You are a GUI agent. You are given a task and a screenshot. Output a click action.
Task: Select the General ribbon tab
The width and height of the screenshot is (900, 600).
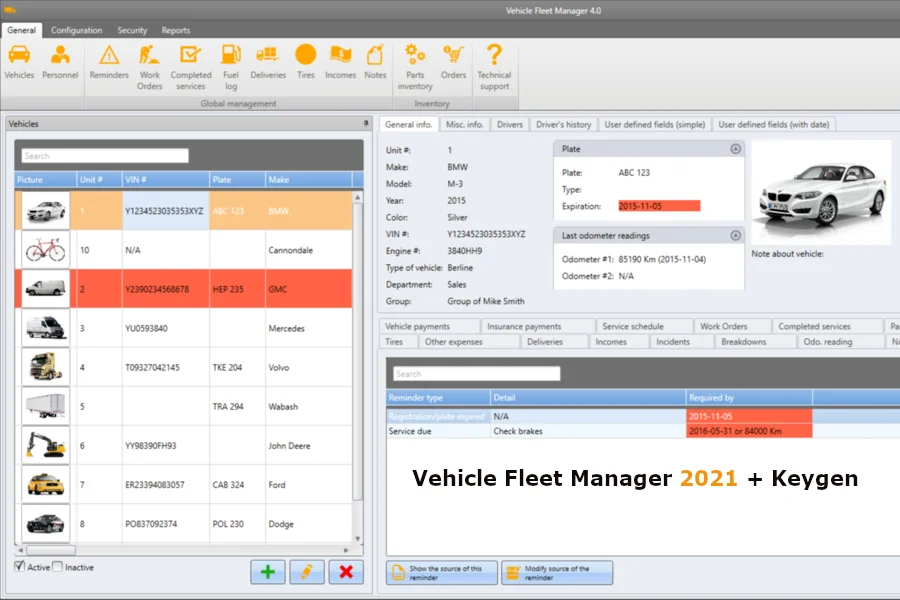(22, 30)
